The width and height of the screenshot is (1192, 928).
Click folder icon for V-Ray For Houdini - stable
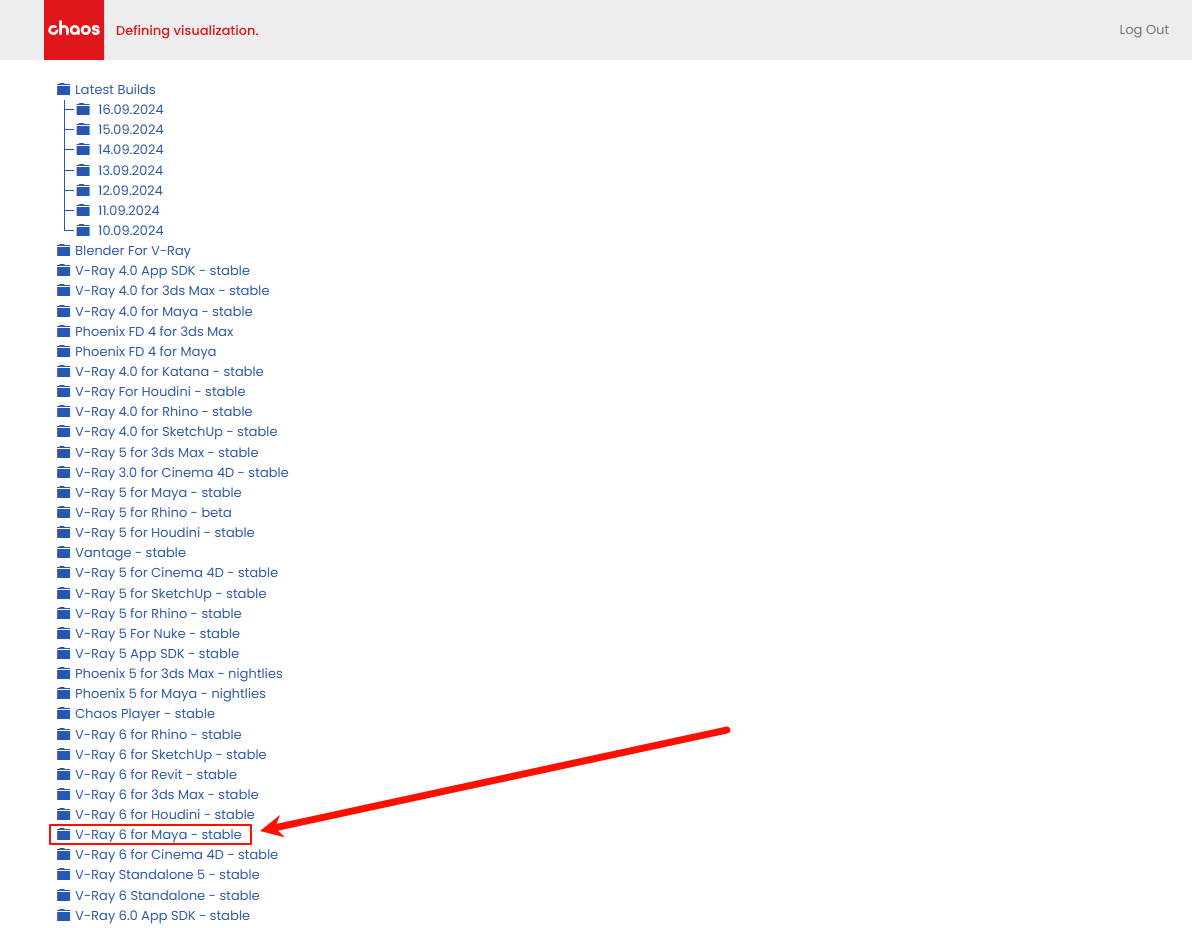64,391
